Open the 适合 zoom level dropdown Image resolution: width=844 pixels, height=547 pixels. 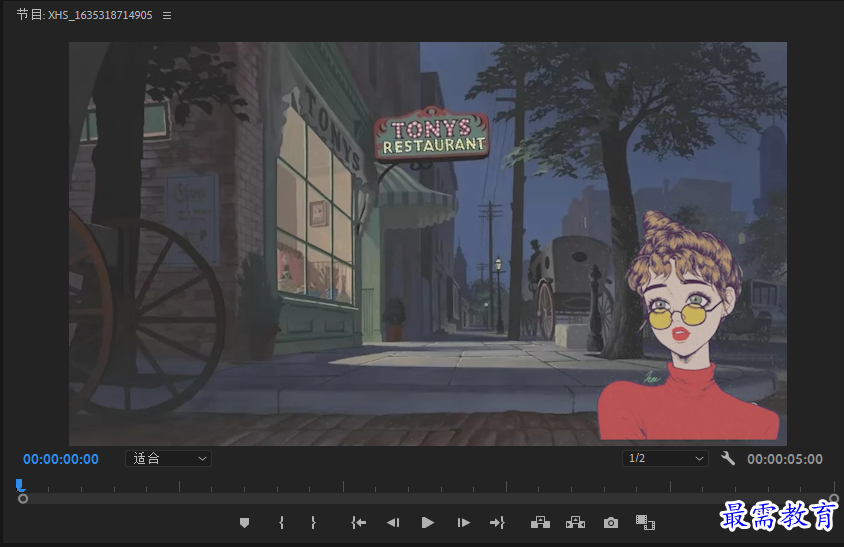[168, 459]
